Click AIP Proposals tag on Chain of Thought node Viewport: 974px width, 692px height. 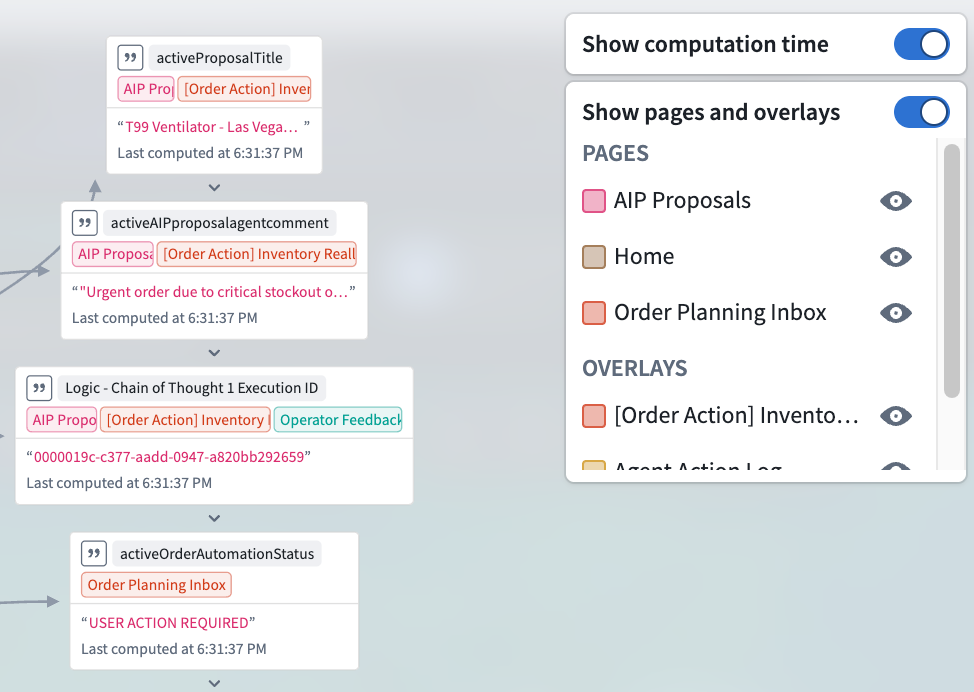61,420
